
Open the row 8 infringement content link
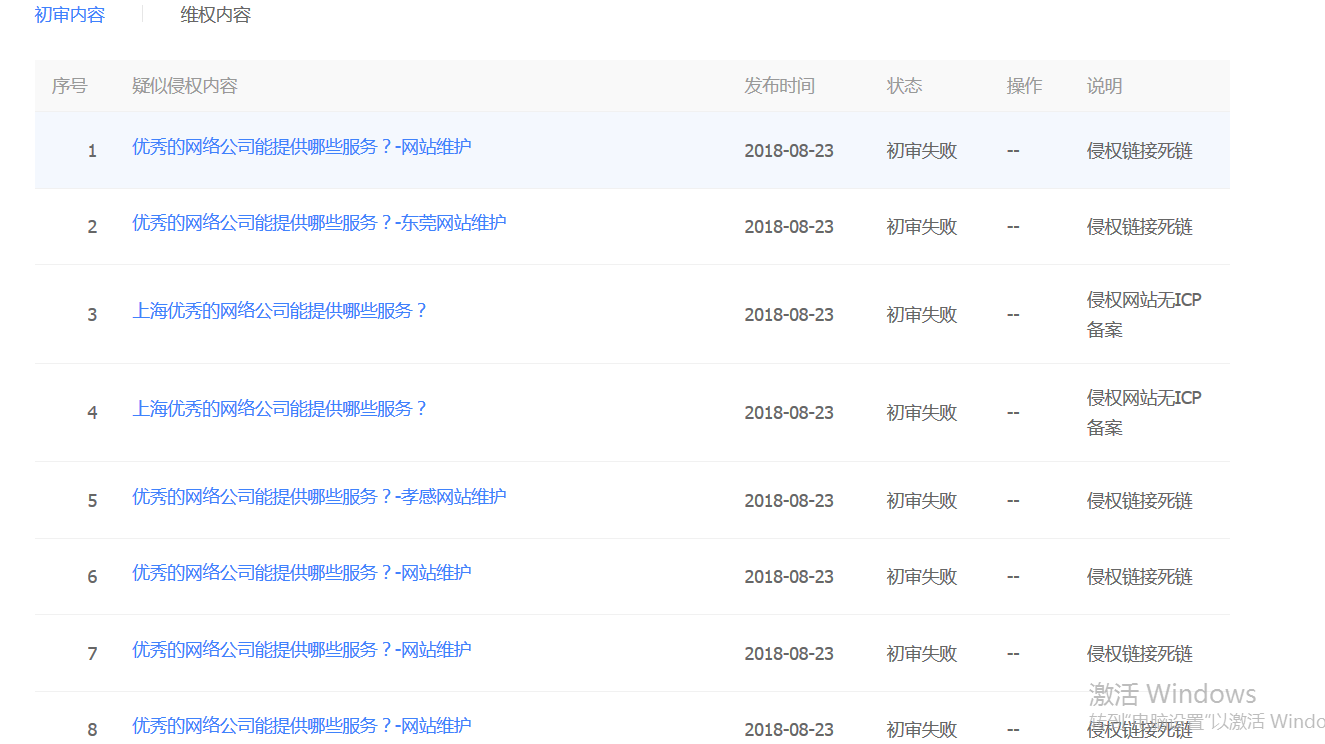pos(301,725)
